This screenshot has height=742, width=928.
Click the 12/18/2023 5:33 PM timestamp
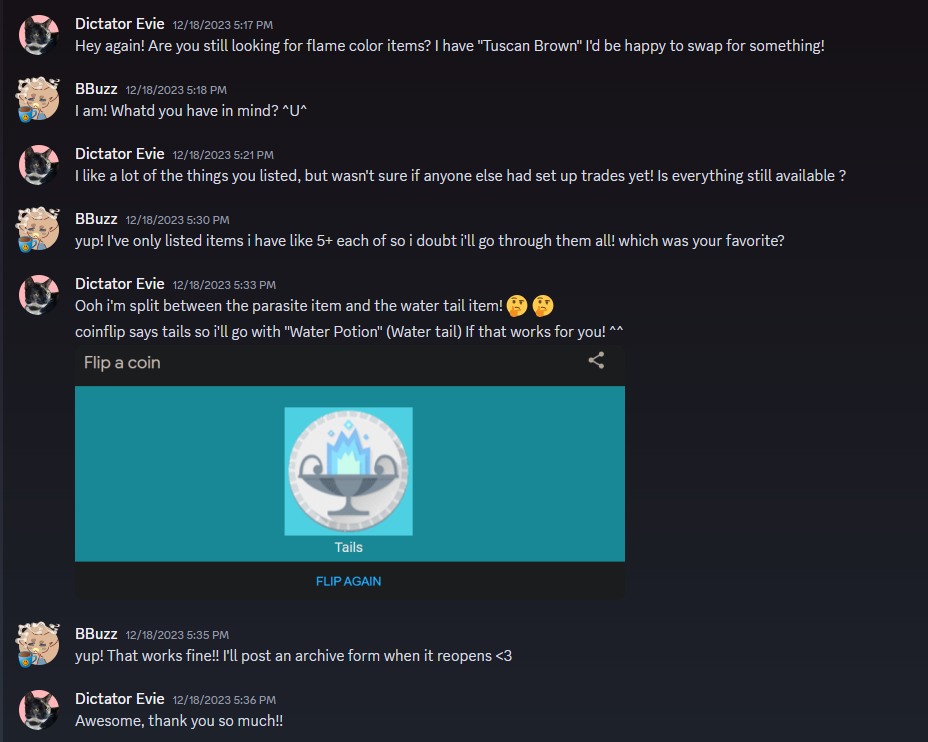[224, 285]
